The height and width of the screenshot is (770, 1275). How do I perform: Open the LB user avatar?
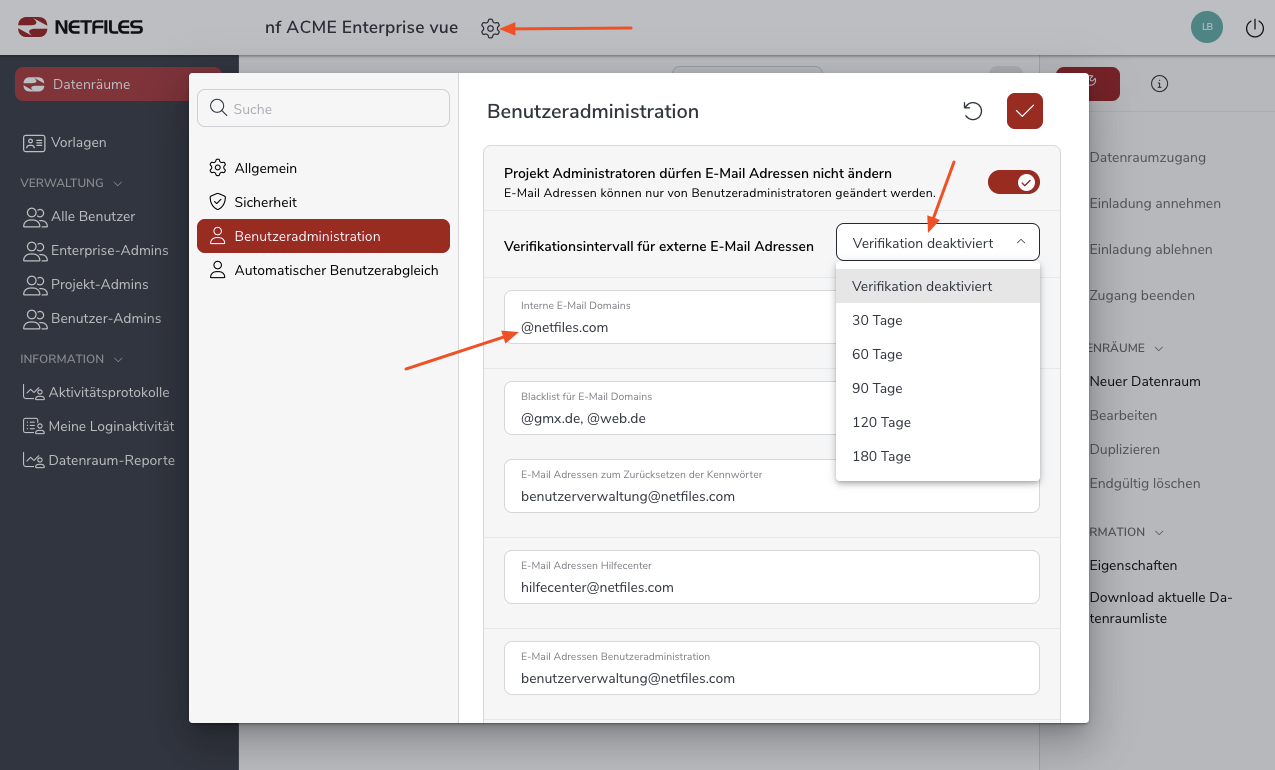coord(1207,27)
